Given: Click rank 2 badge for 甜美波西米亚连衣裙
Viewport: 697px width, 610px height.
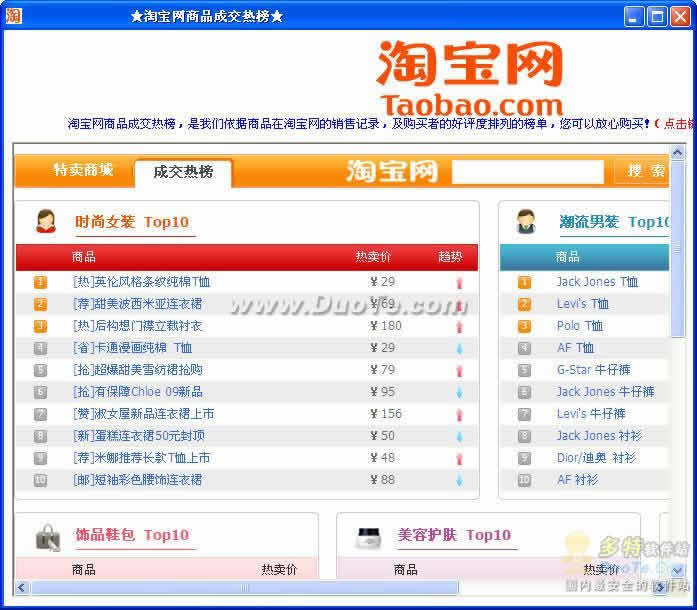Looking at the screenshot, I should click(x=40, y=304).
